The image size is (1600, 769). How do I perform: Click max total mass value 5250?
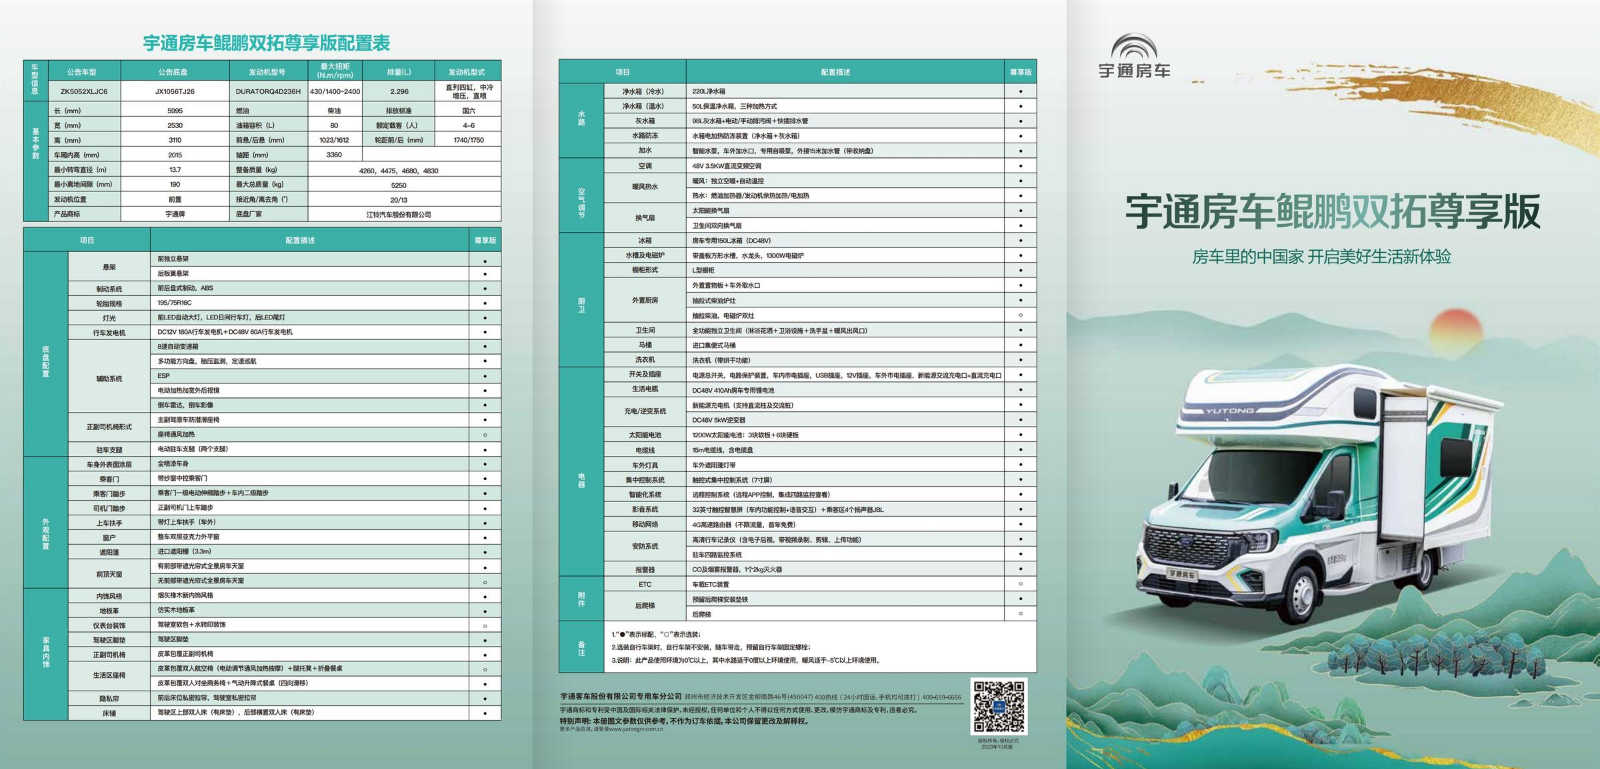399,185
